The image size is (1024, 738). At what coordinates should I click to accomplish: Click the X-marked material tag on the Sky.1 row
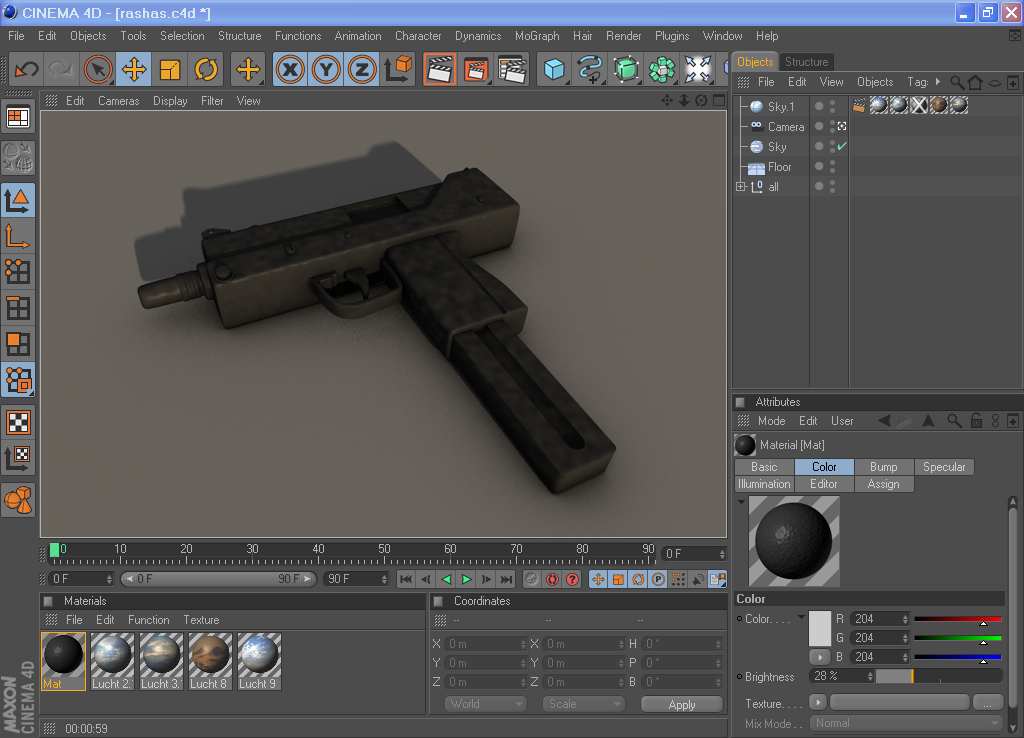pyautogui.click(x=919, y=105)
